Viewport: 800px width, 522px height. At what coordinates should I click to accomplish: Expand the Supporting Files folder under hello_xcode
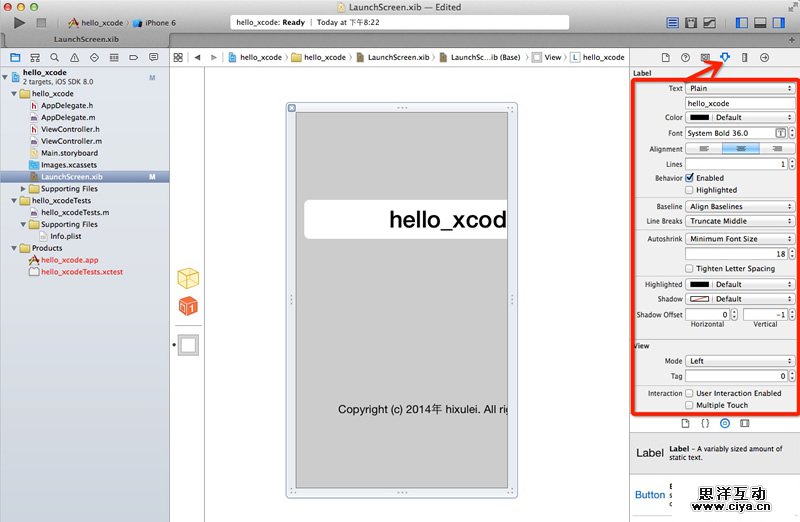[24, 189]
